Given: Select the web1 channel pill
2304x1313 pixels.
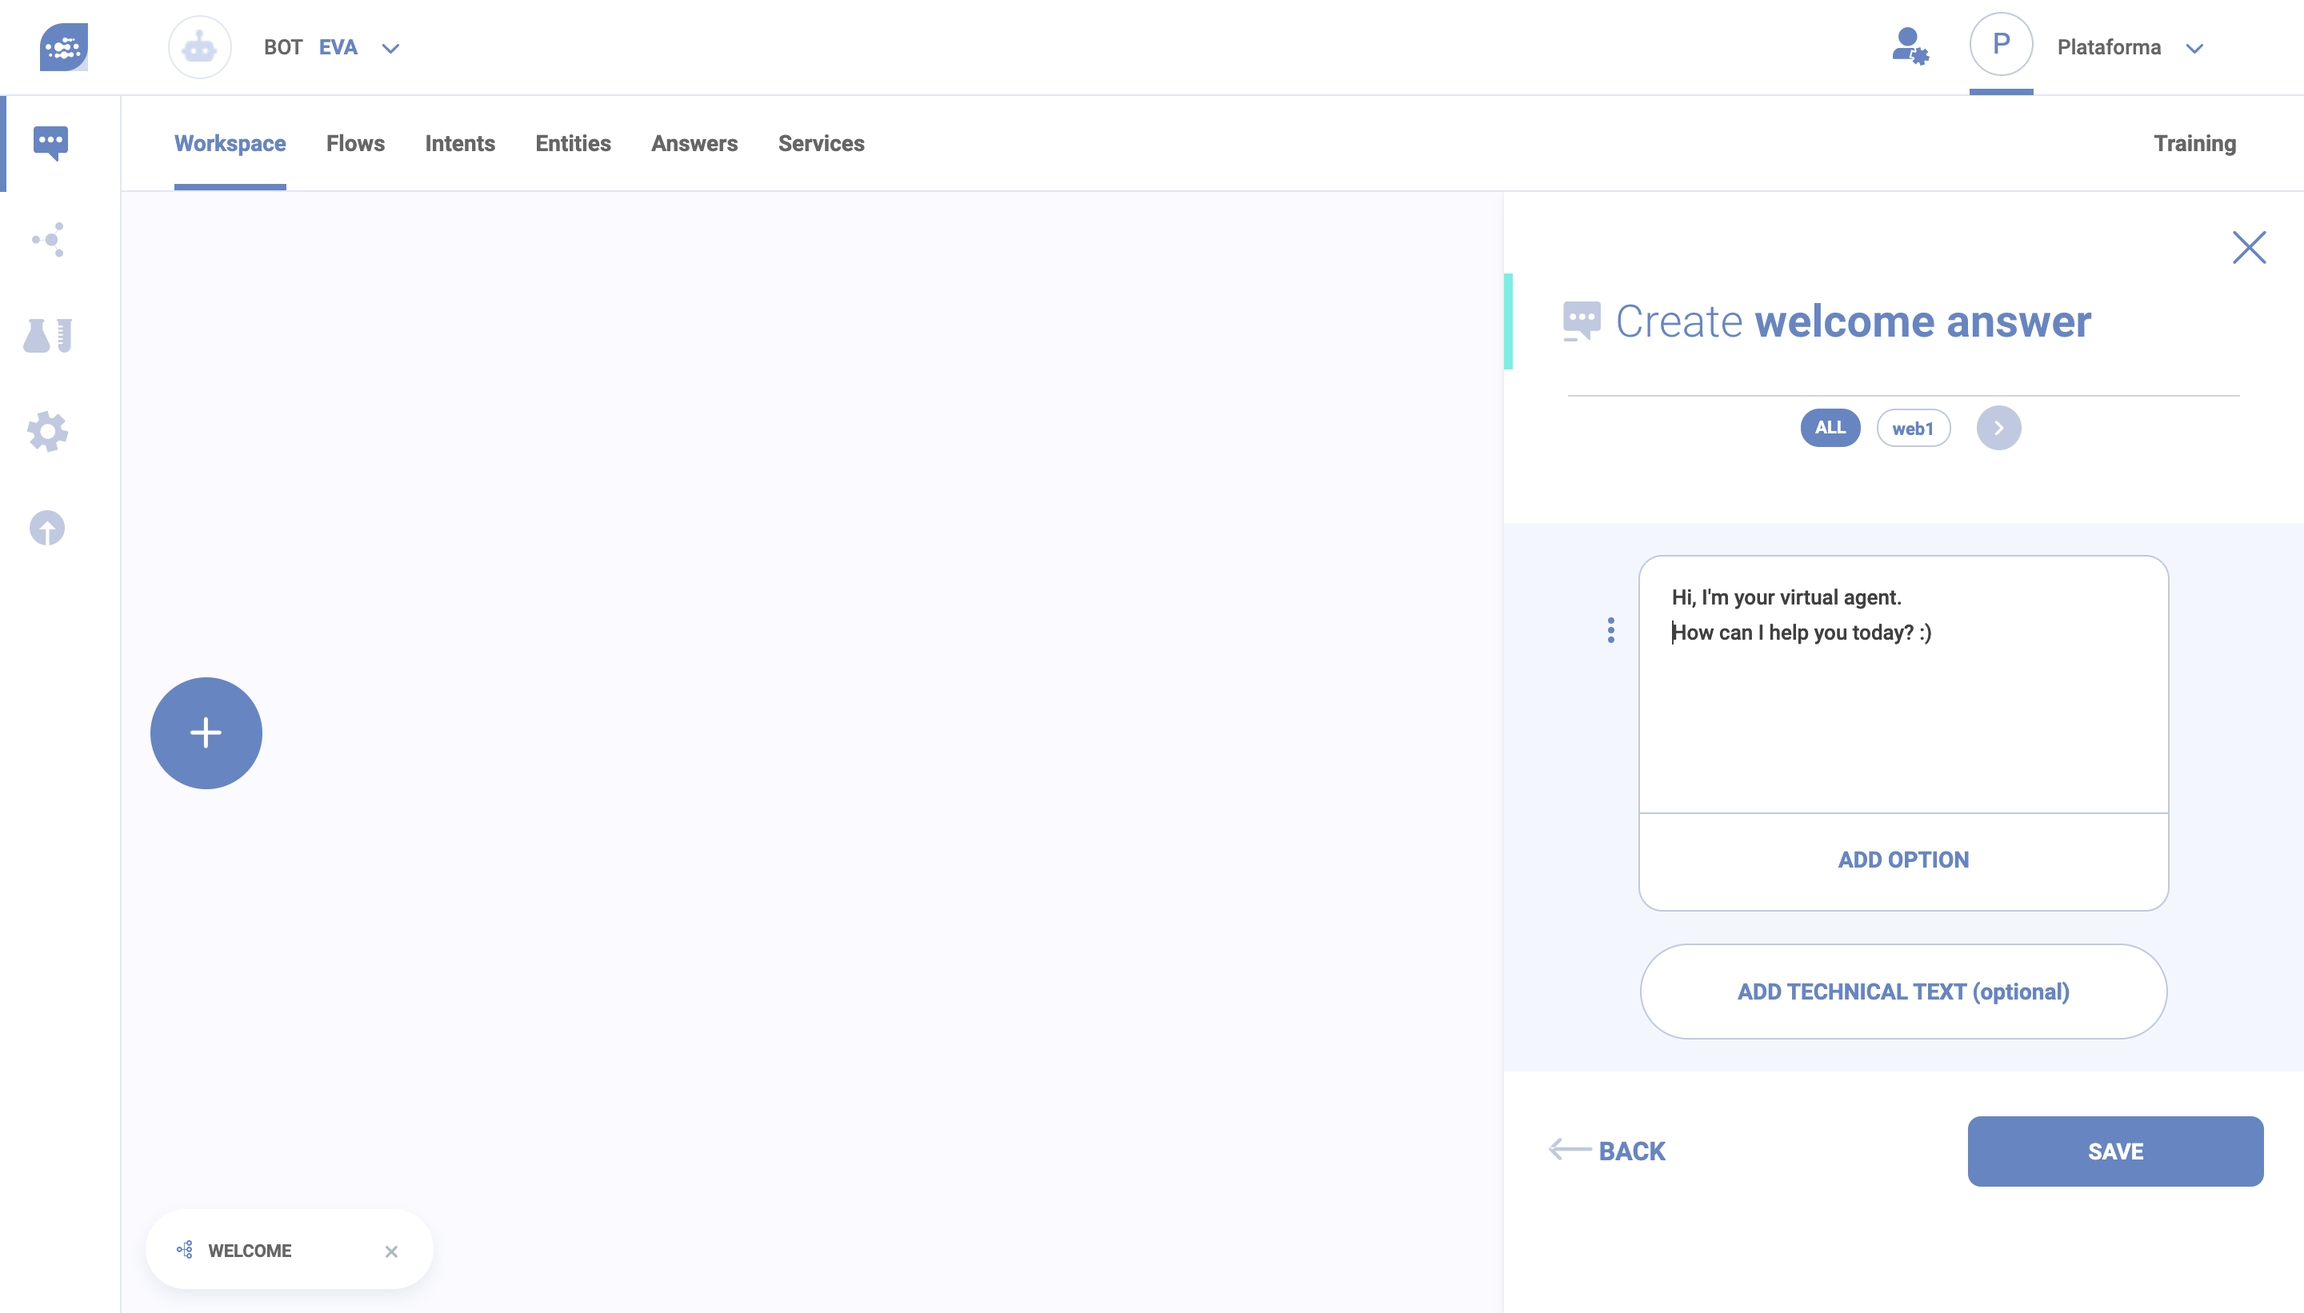Looking at the screenshot, I should [1913, 428].
